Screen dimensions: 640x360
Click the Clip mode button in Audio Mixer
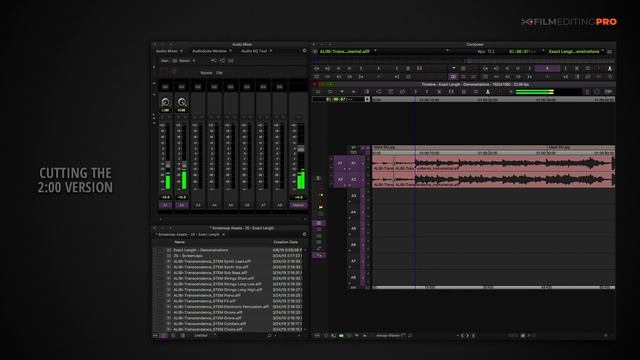pos(219,73)
